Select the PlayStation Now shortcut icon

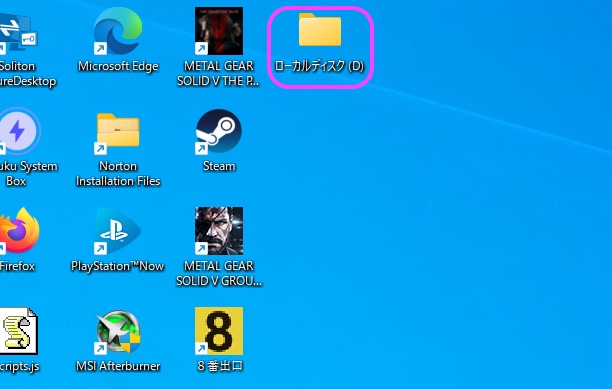(117, 231)
